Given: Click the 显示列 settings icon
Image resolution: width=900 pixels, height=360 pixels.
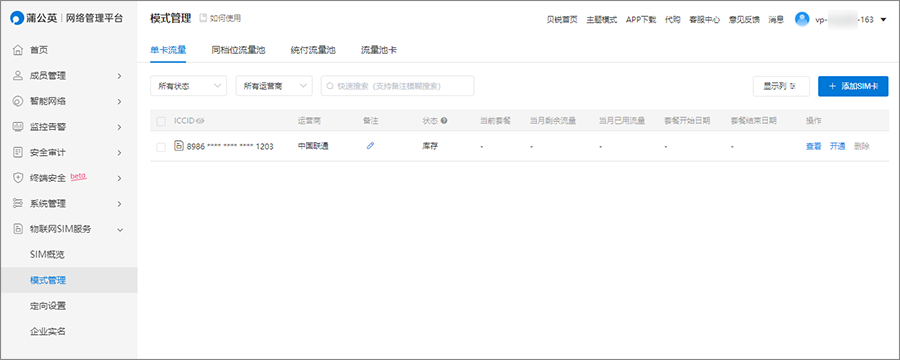Looking at the screenshot, I should coord(793,86).
